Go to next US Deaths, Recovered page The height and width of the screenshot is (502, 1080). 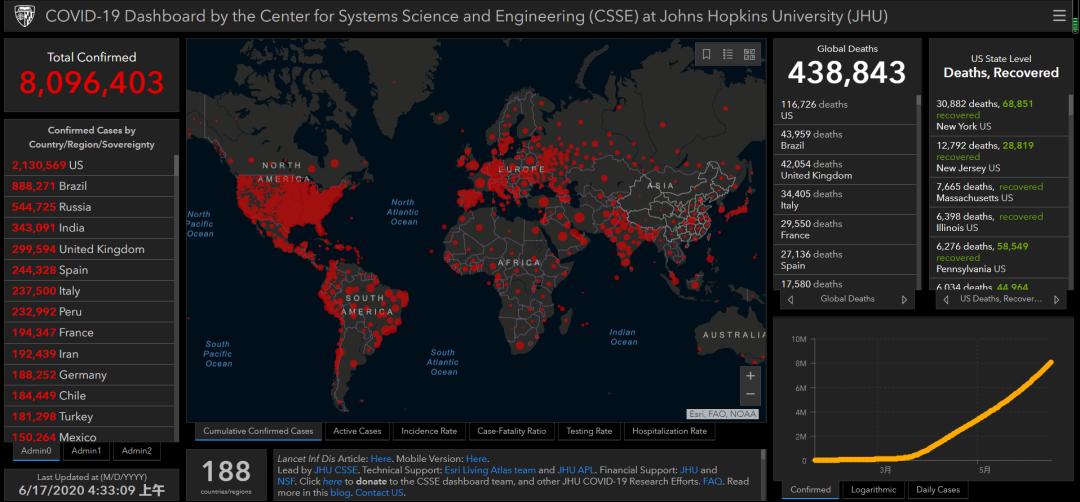pyautogui.click(x=1056, y=300)
